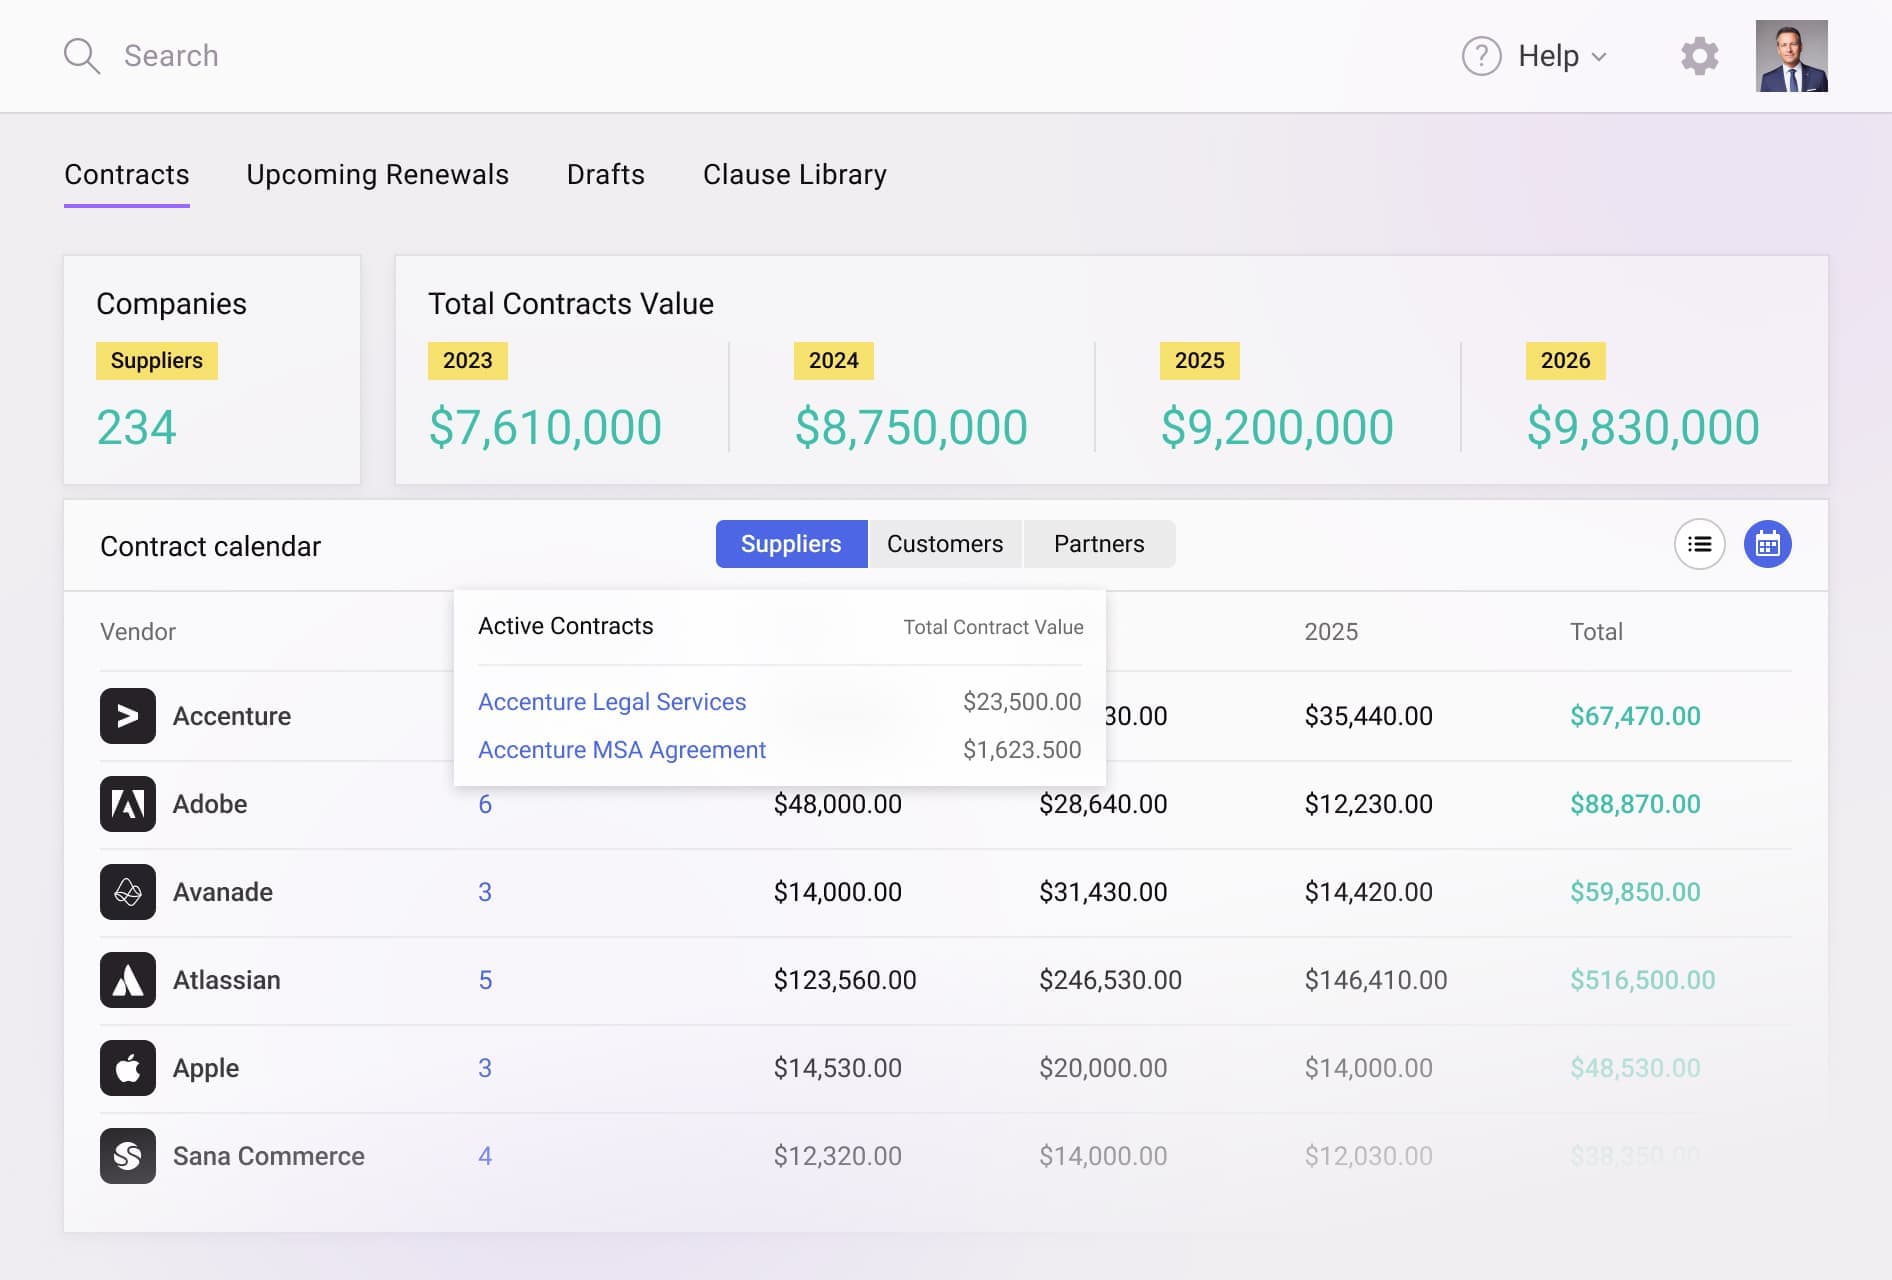The height and width of the screenshot is (1280, 1892).
Task: Click Sana Commerce's contracts count 4
Action: 485,1156
